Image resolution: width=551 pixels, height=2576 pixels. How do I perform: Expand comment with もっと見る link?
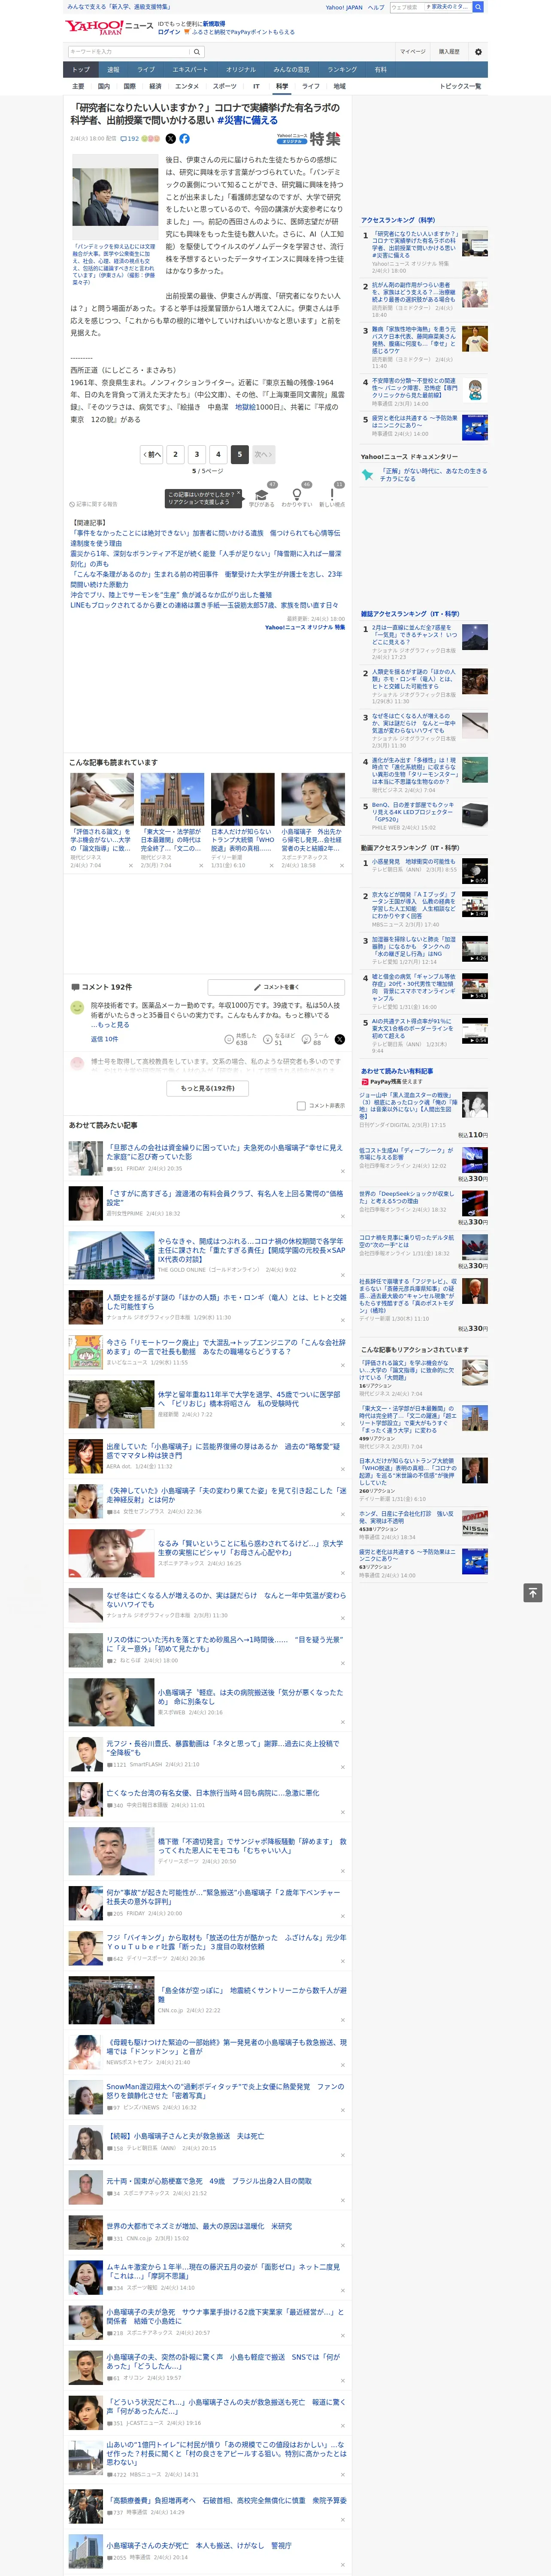(x=113, y=1025)
